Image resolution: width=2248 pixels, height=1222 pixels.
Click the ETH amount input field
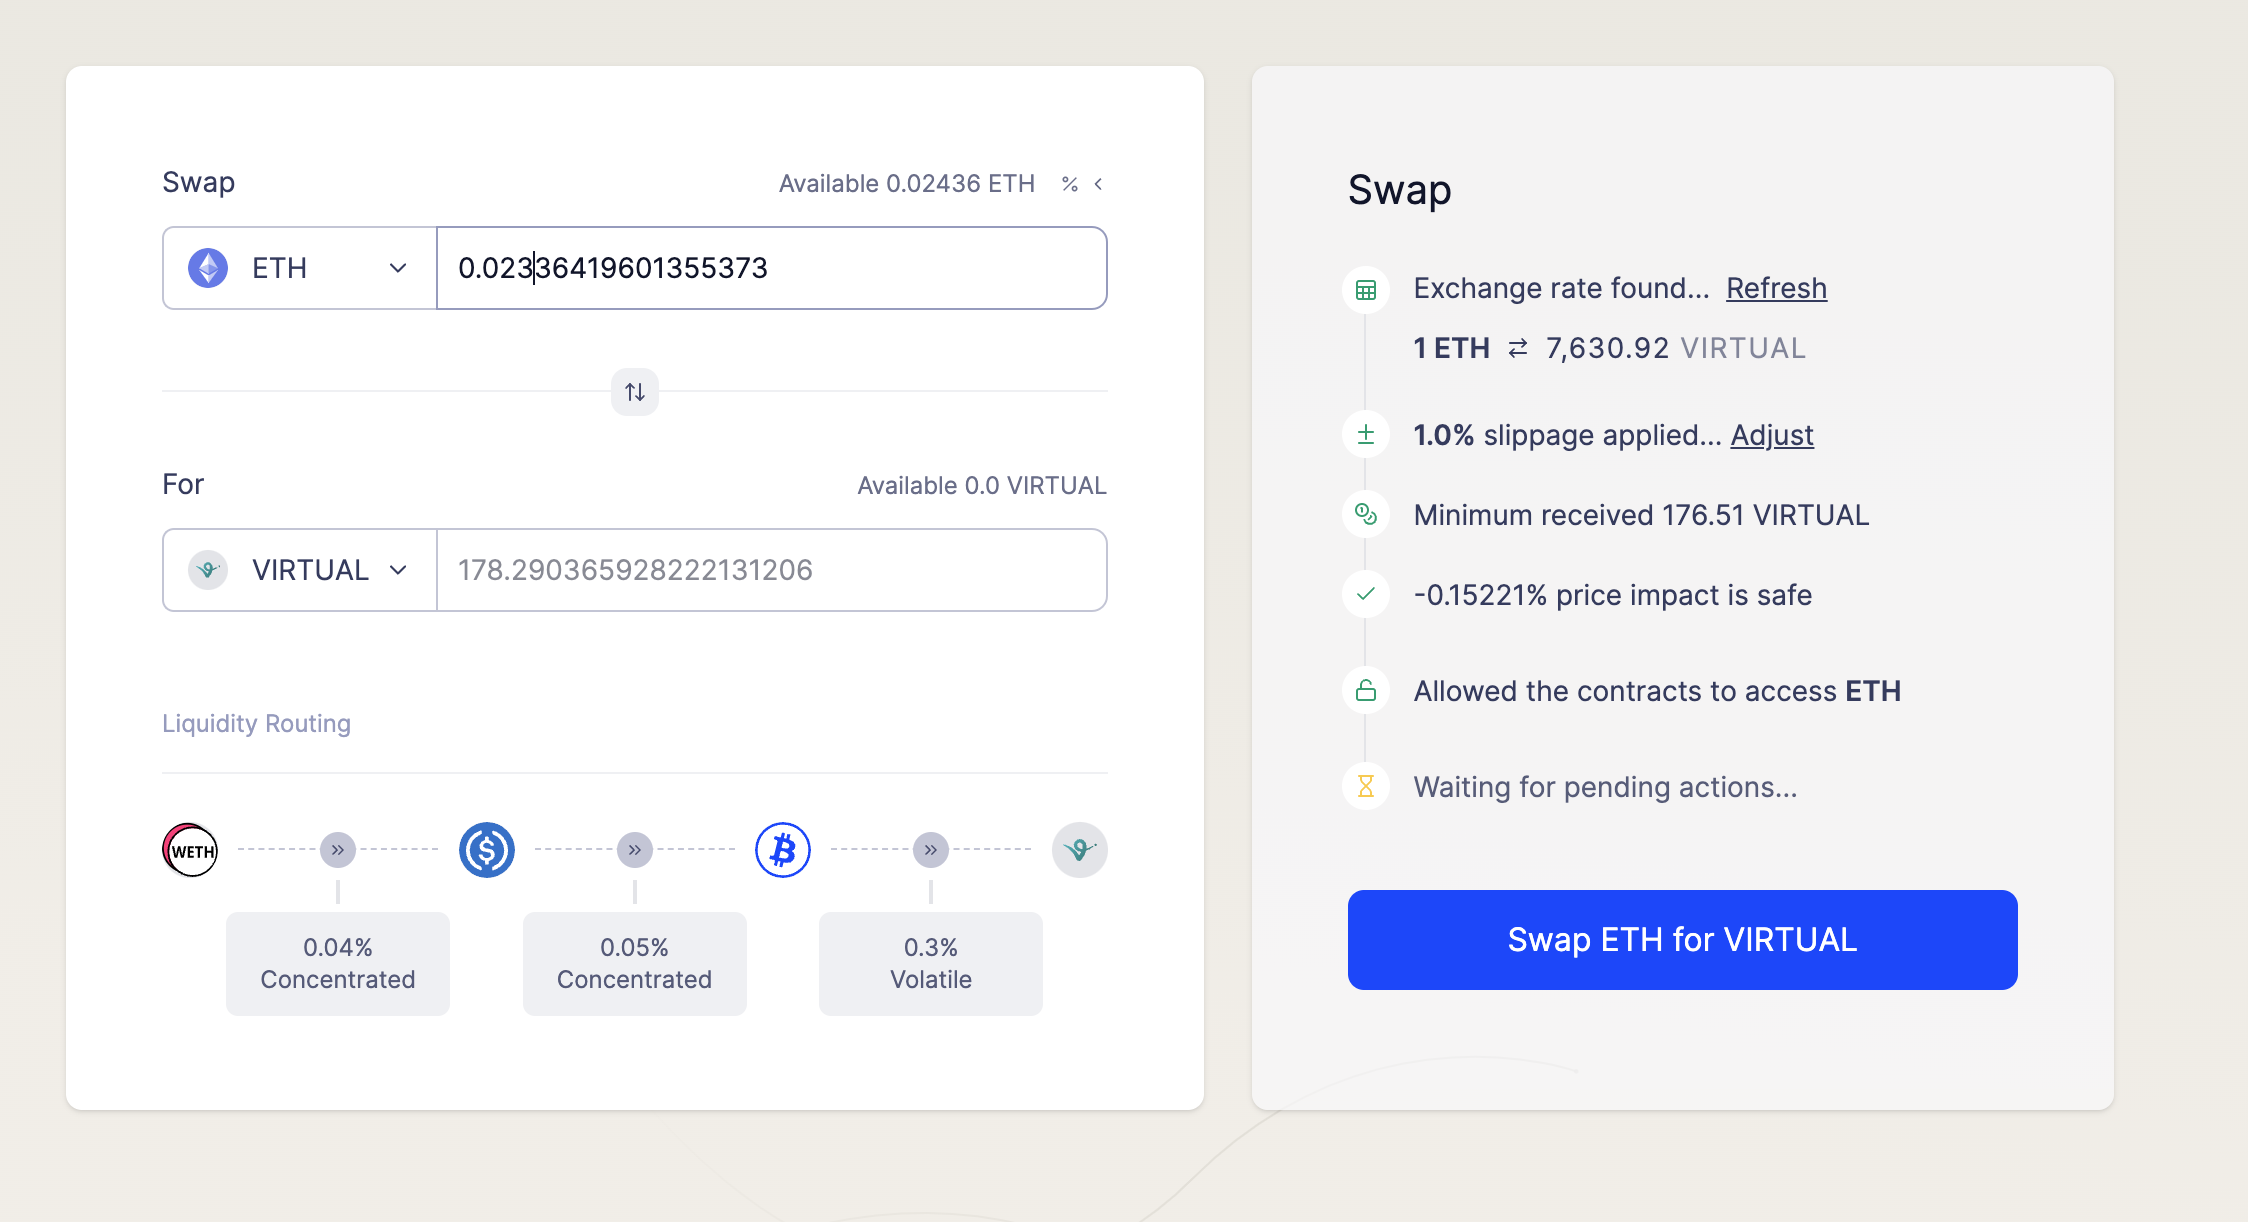point(772,268)
